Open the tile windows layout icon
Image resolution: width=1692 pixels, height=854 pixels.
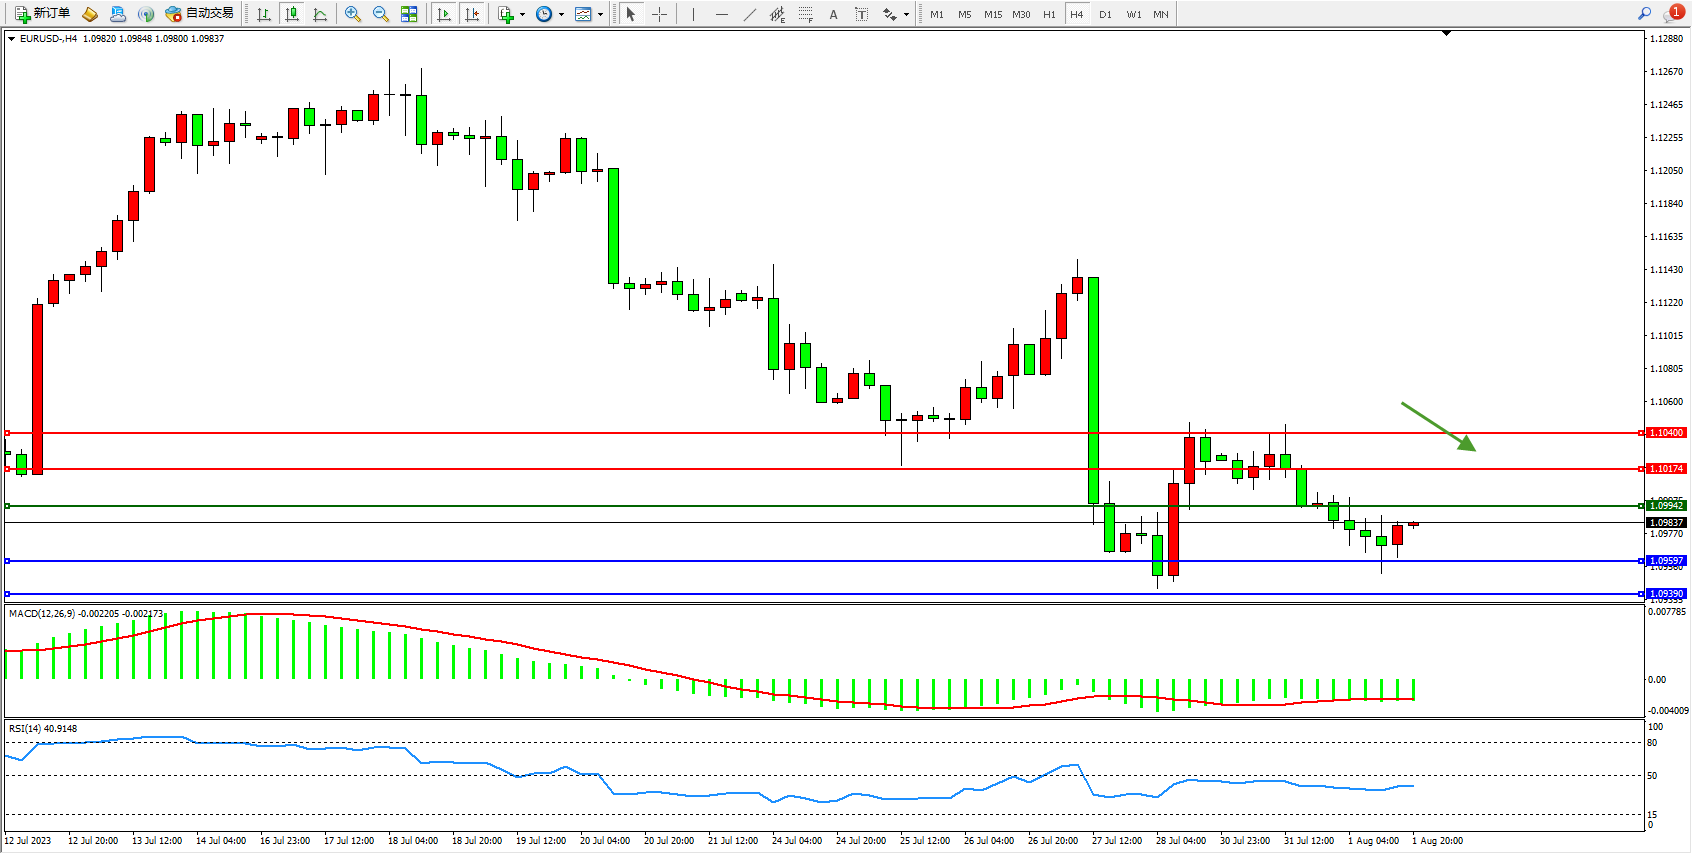tap(409, 14)
